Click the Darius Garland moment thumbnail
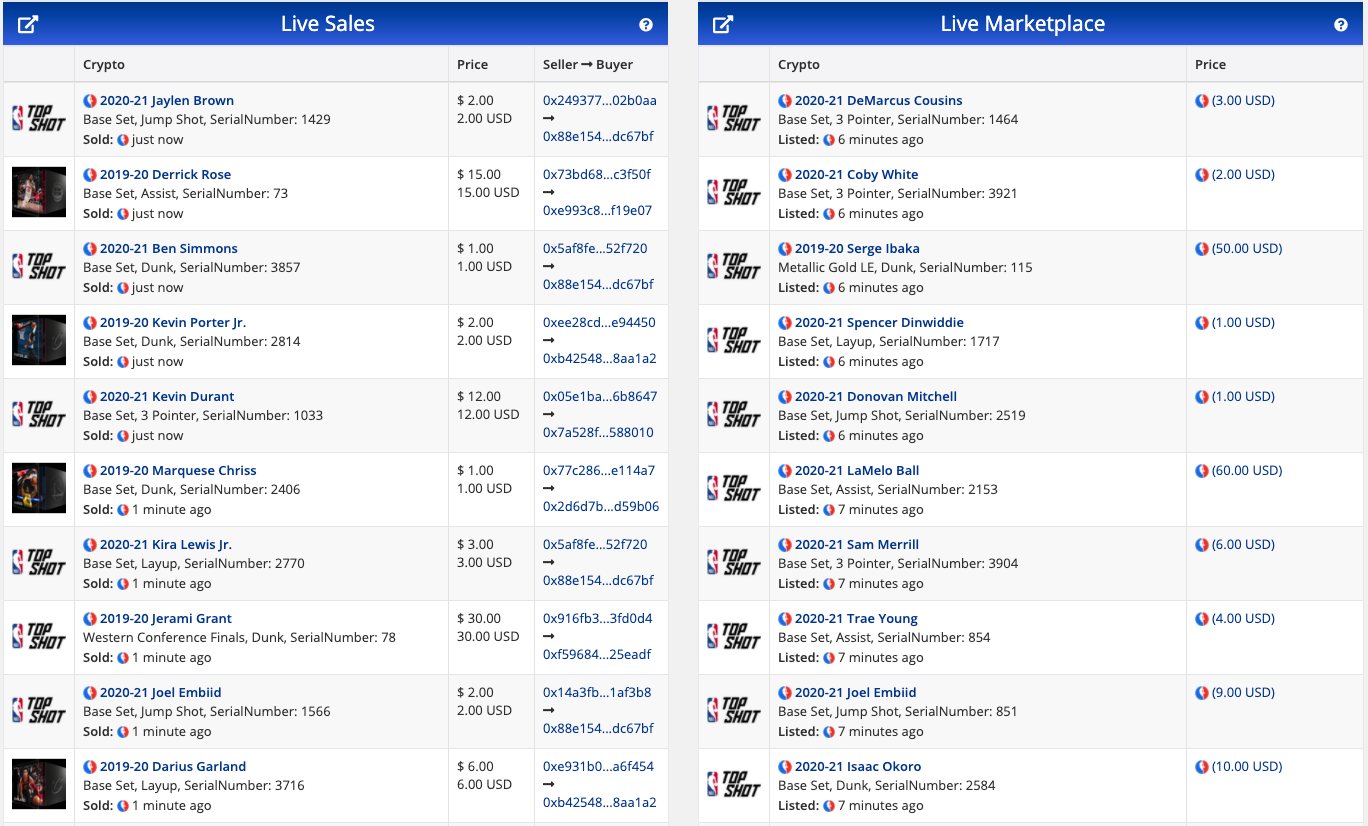The width and height of the screenshot is (1368, 826). [x=39, y=784]
